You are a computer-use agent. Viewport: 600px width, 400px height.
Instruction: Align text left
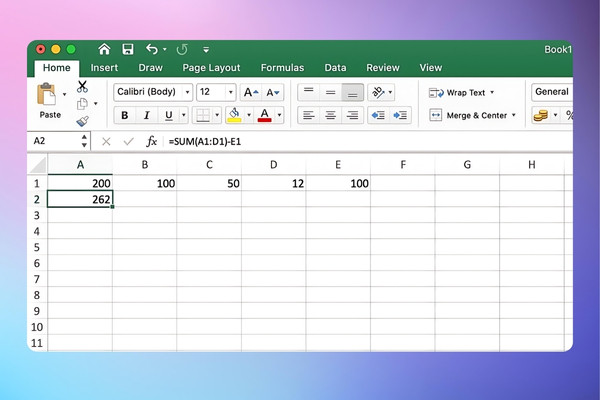point(308,115)
